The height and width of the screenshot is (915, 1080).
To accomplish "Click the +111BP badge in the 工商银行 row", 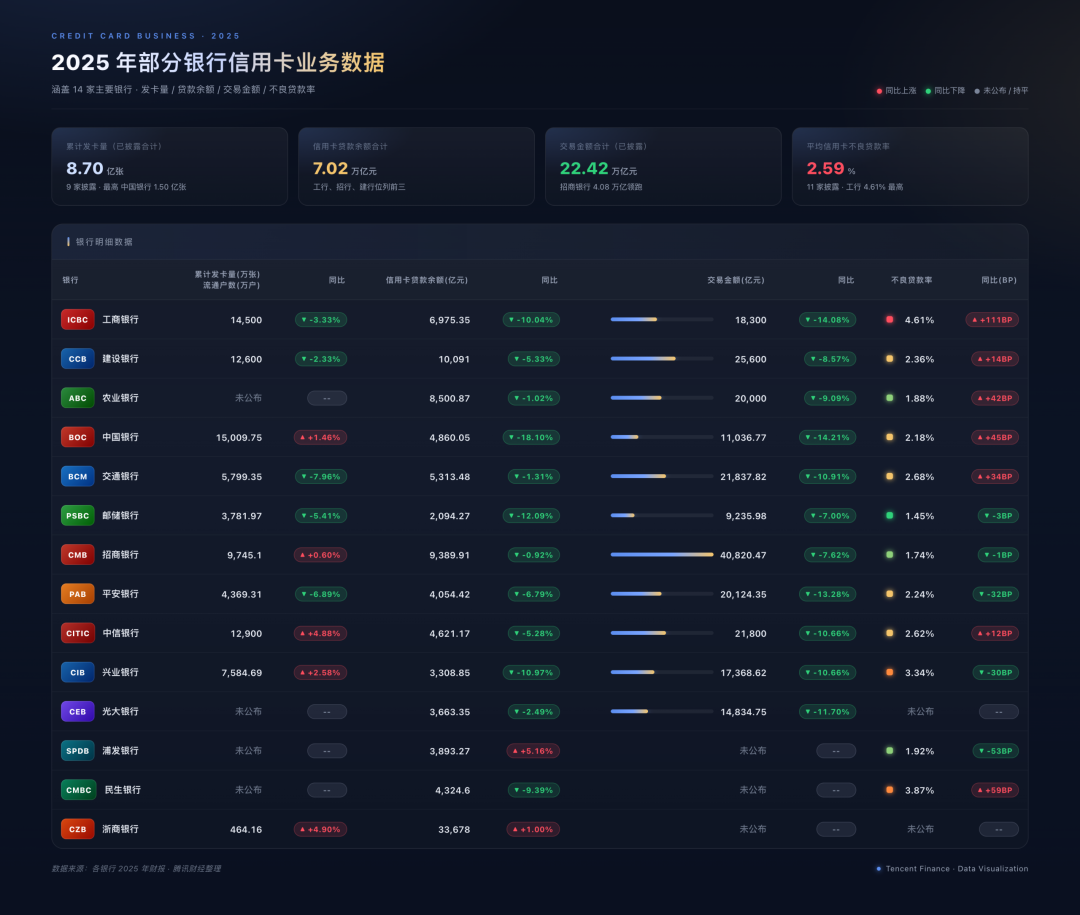I will (993, 320).
